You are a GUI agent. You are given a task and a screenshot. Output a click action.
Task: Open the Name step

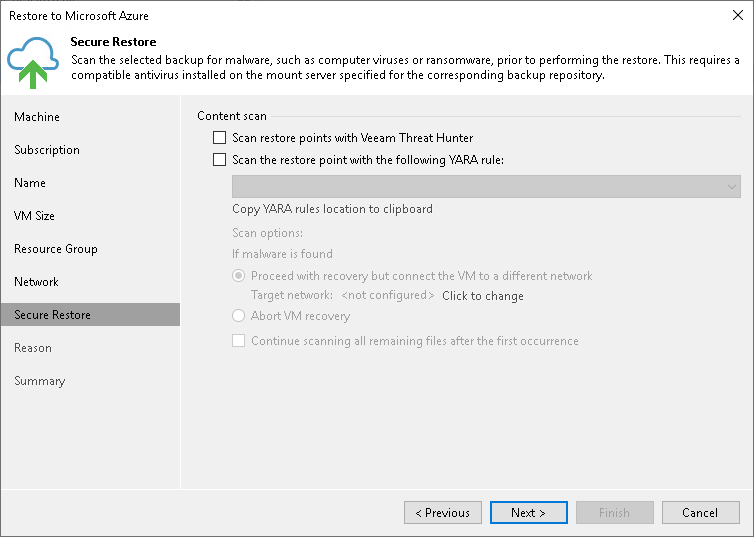pyautogui.click(x=30, y=183)
